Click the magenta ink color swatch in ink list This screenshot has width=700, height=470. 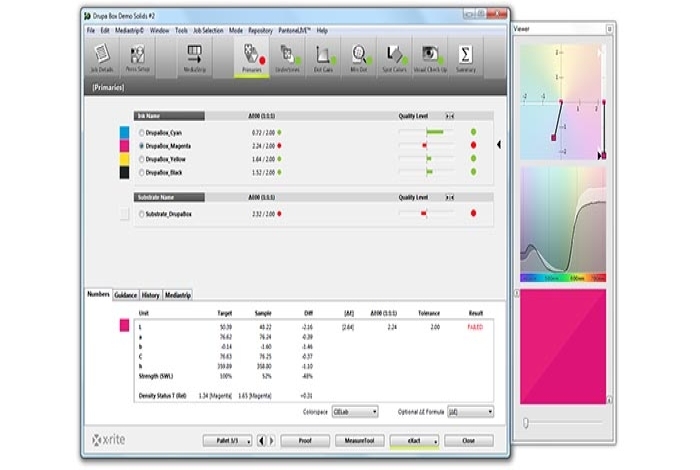tap(125, 146)
